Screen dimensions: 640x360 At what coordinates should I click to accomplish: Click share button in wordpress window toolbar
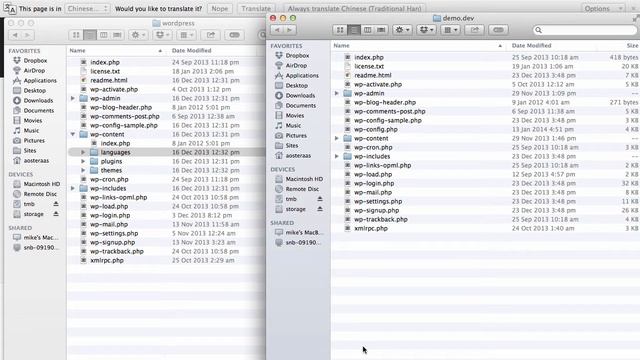click(x=210, y=35)
